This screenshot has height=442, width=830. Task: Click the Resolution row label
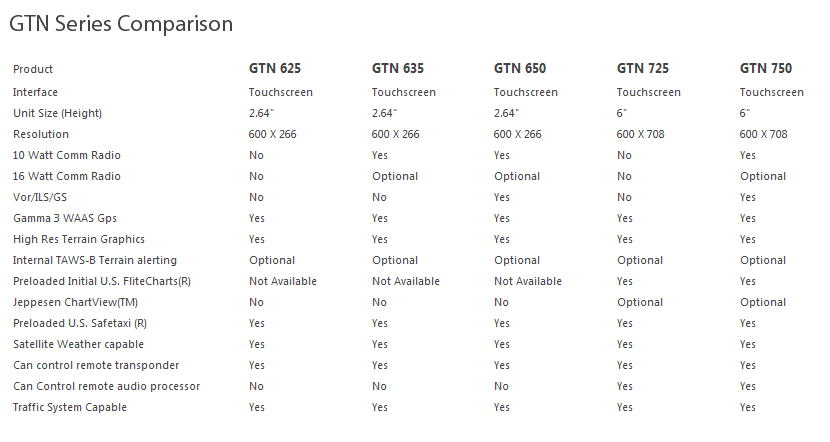point(41,134)
